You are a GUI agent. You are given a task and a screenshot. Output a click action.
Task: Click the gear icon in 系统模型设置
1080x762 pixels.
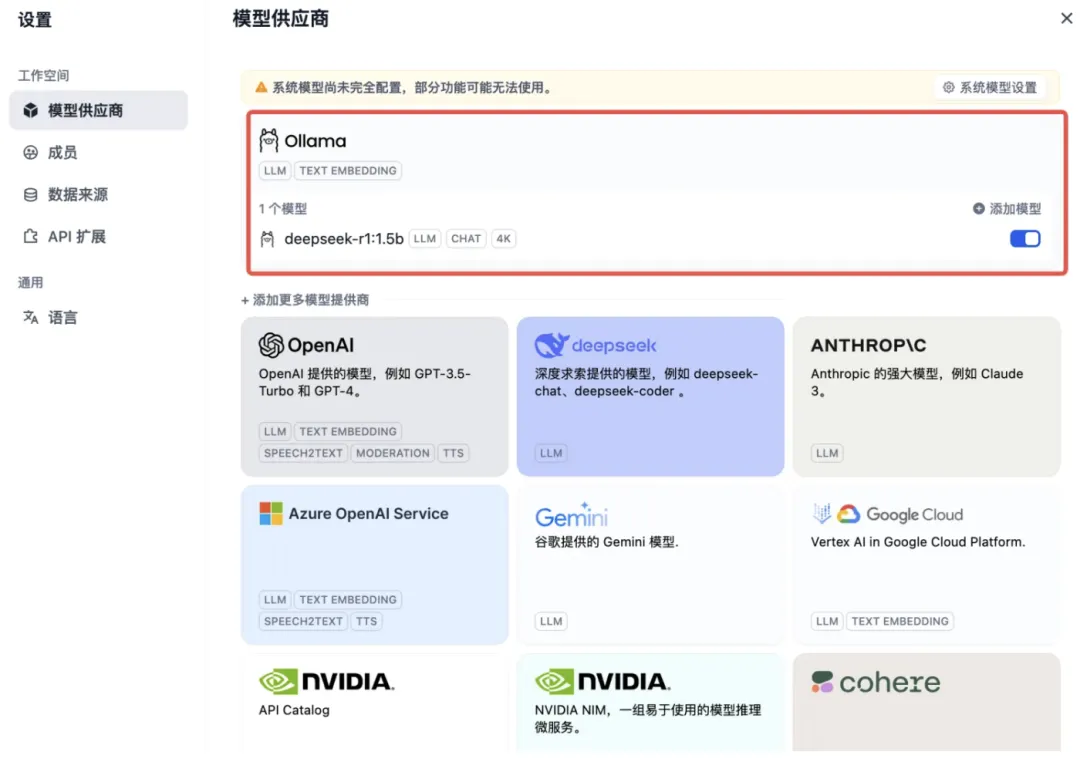coord(948,87)
